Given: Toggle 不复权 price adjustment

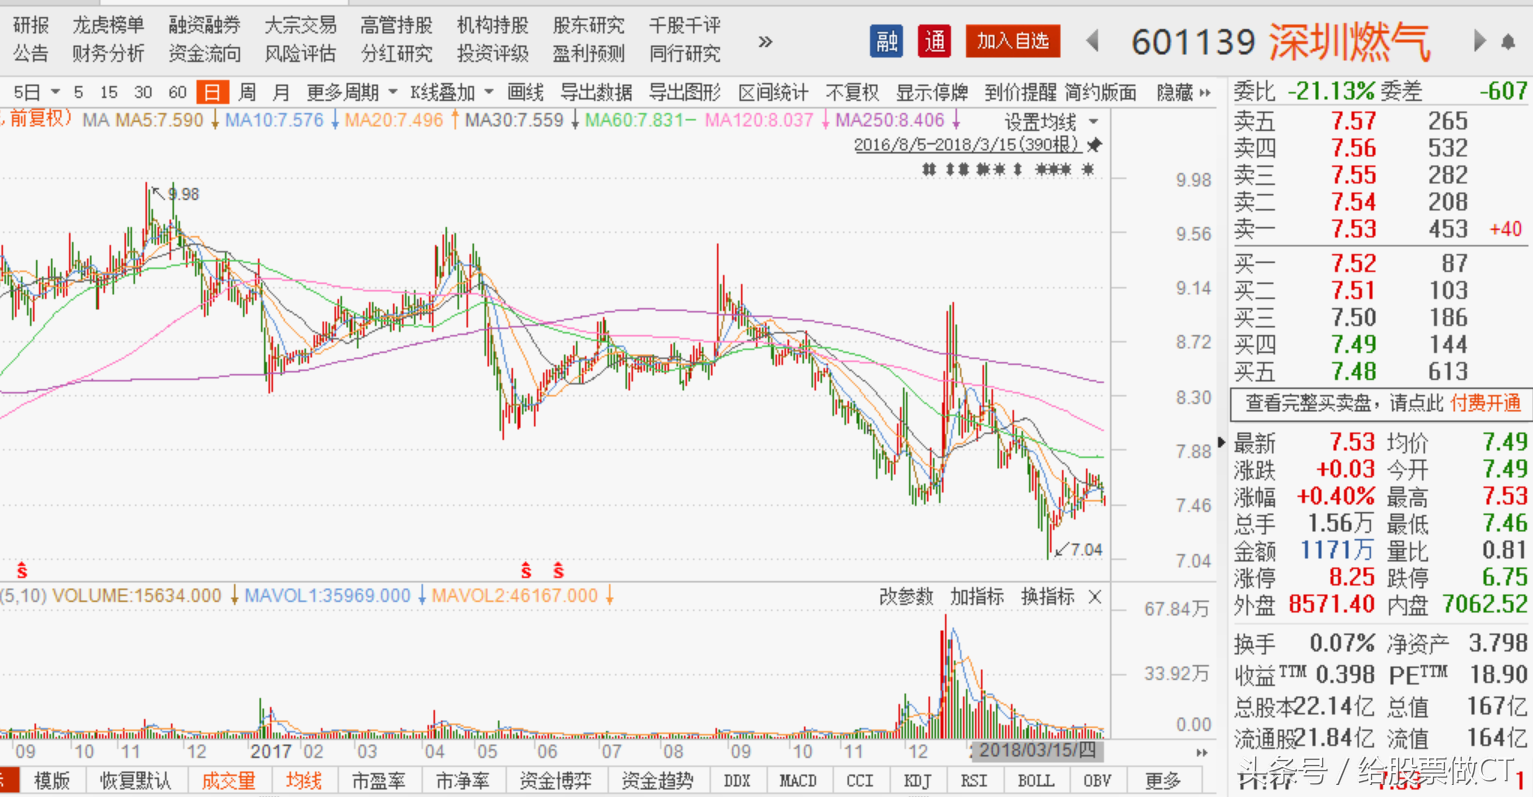Looking at the screenshot, I should coord(852,92).
